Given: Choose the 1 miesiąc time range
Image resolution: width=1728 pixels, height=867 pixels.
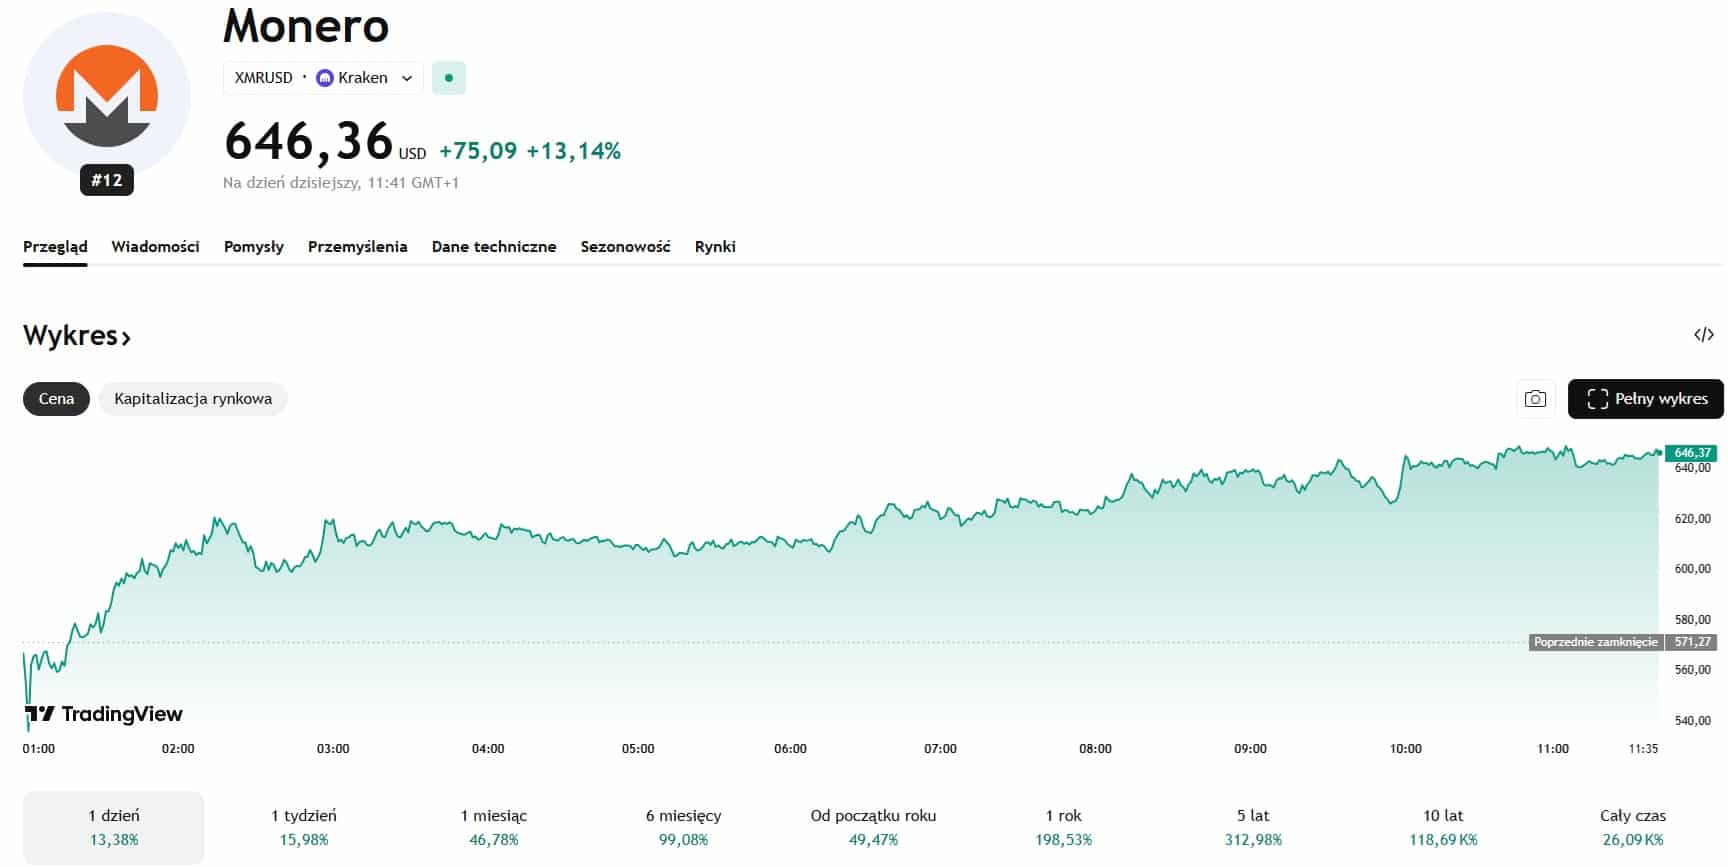Looking at the screenshot, I should [493, 827].
